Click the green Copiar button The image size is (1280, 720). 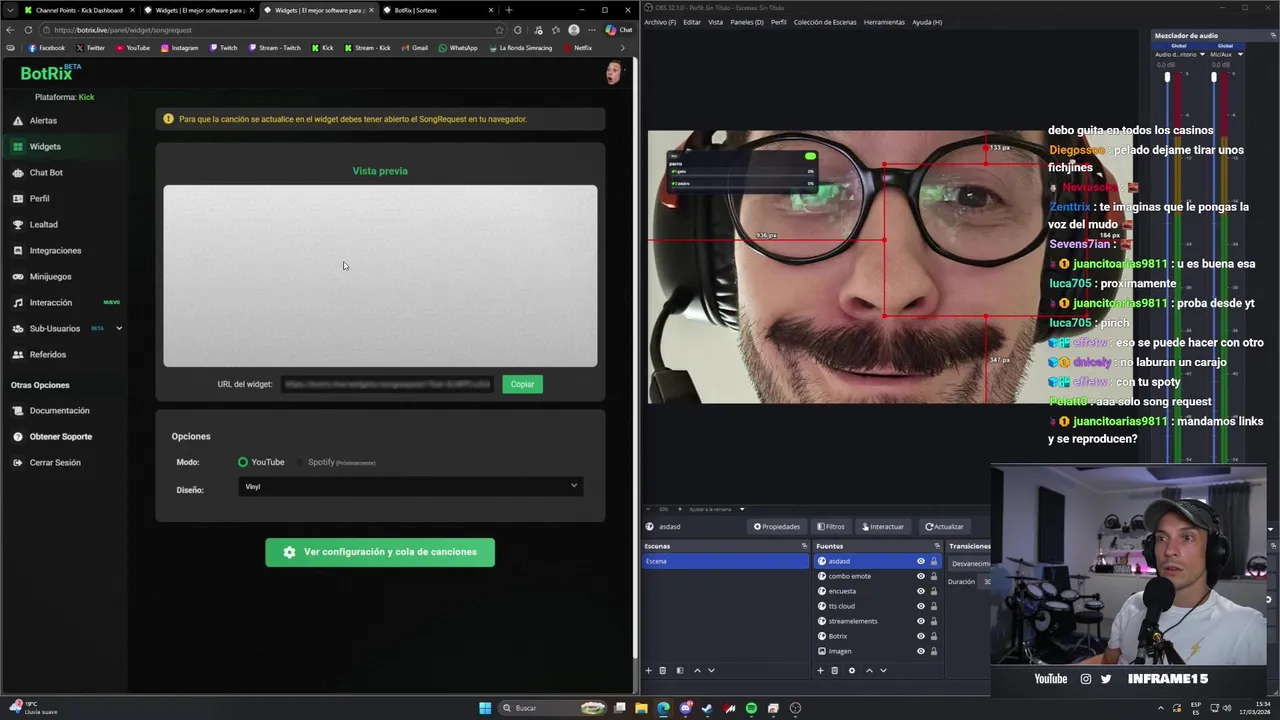pos(522,384)
